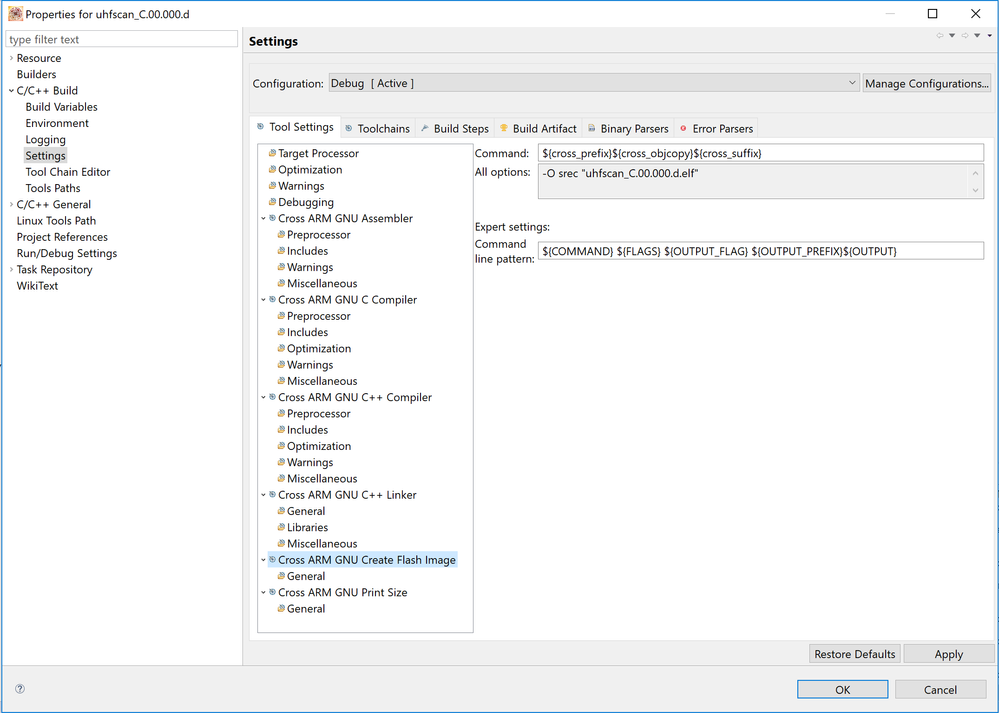Click the trophy icon on Build Artifact tab

tap(503, 128)
